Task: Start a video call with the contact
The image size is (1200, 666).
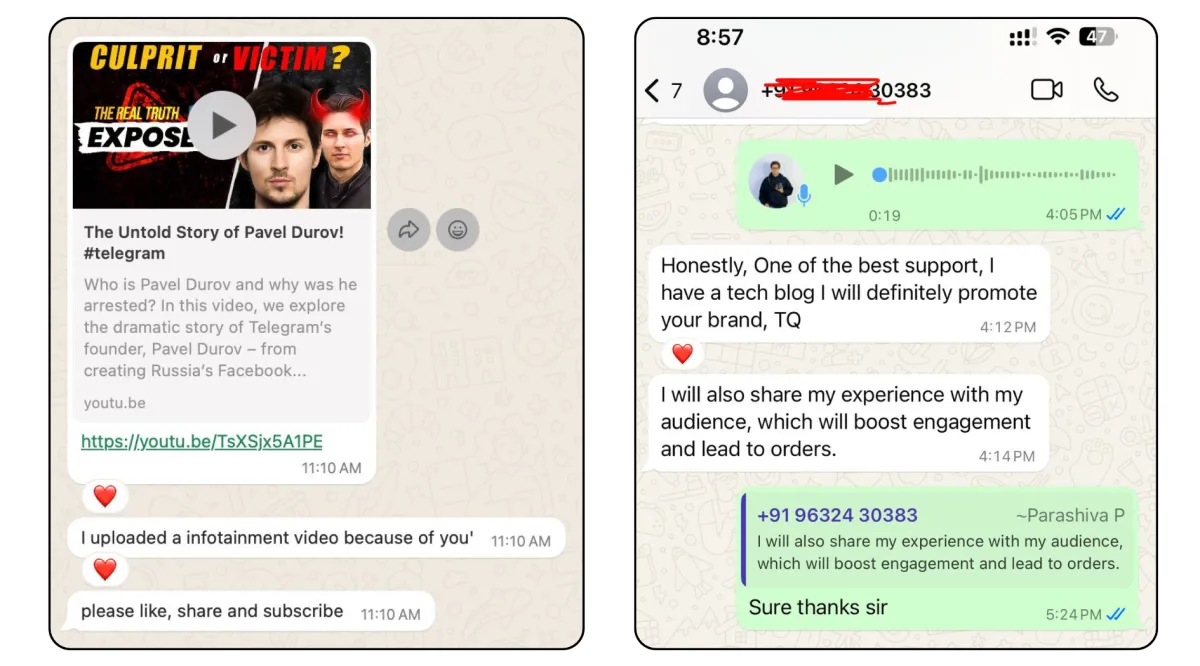Action: 1047,90
